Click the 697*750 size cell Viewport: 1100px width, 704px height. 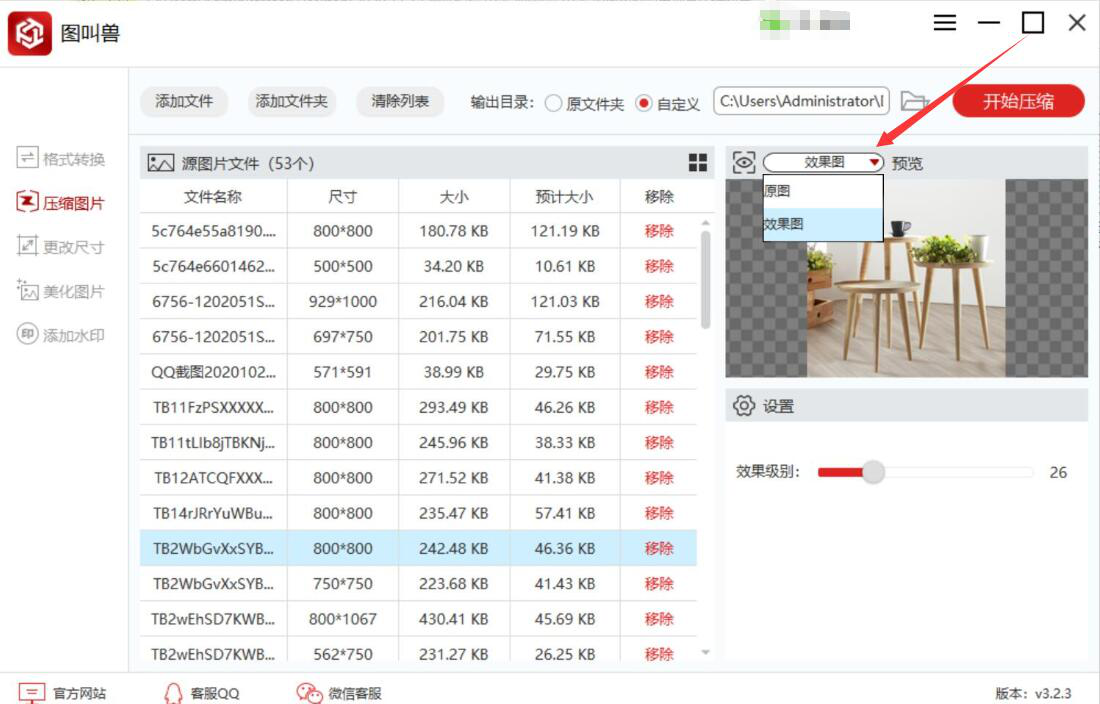[x=342, y=337]
